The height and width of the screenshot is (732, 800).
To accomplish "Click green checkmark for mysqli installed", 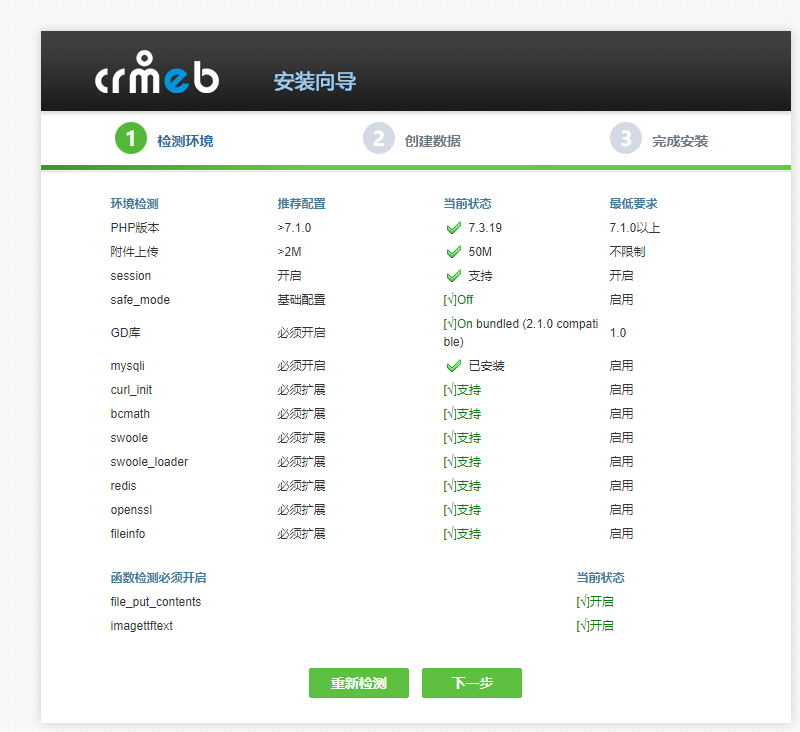I will (454, 366).
